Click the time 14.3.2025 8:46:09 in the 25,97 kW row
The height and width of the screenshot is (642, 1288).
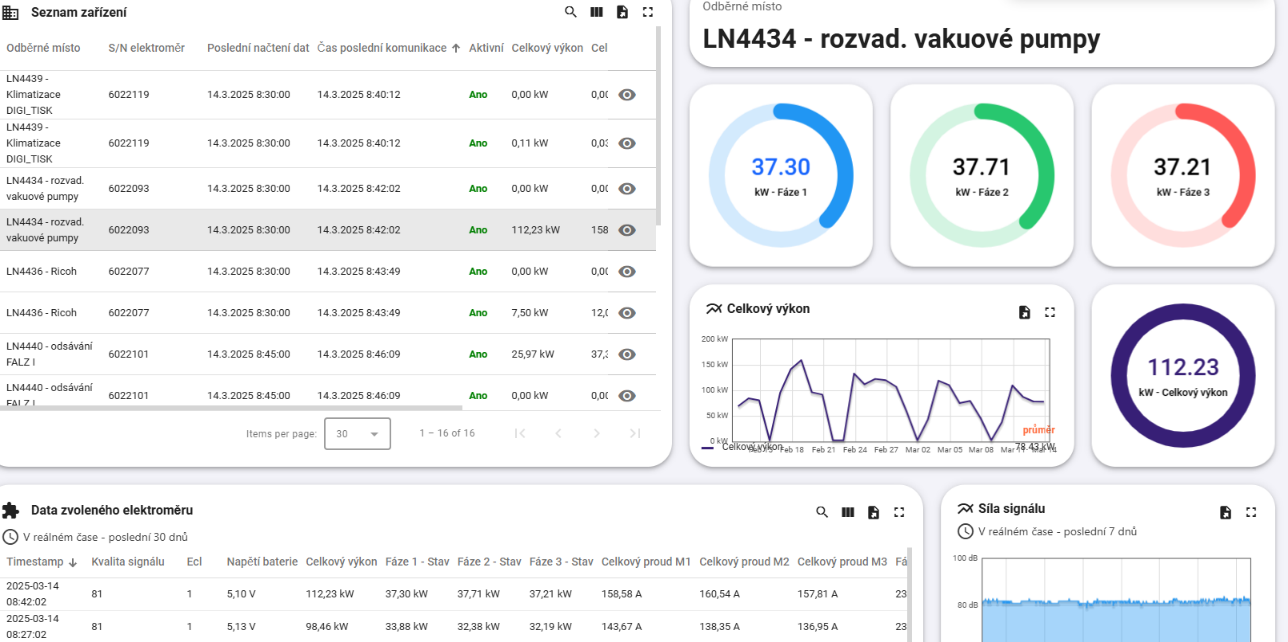(x=359, y=354)
